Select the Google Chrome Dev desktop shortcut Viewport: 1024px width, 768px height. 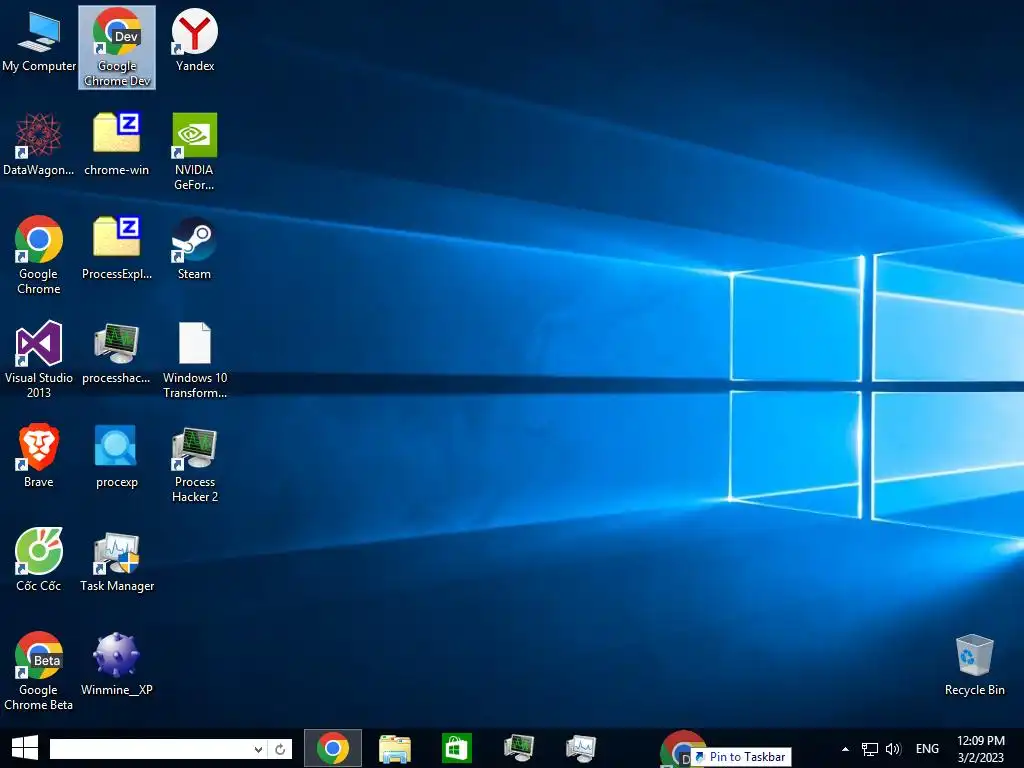[117, 47]
